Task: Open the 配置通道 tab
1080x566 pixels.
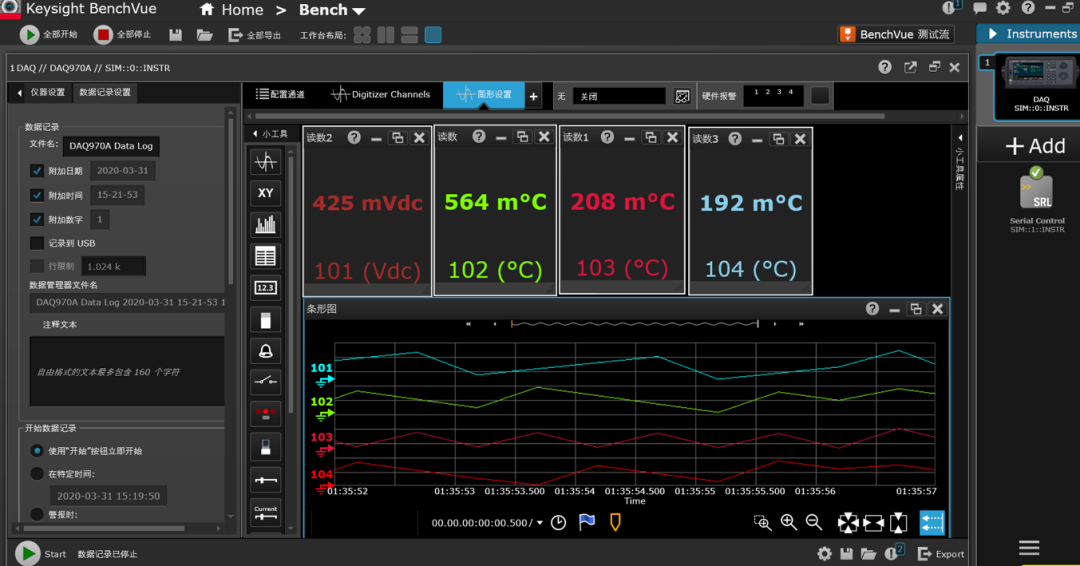Action: pyautogui.click(x=280, y=94)
